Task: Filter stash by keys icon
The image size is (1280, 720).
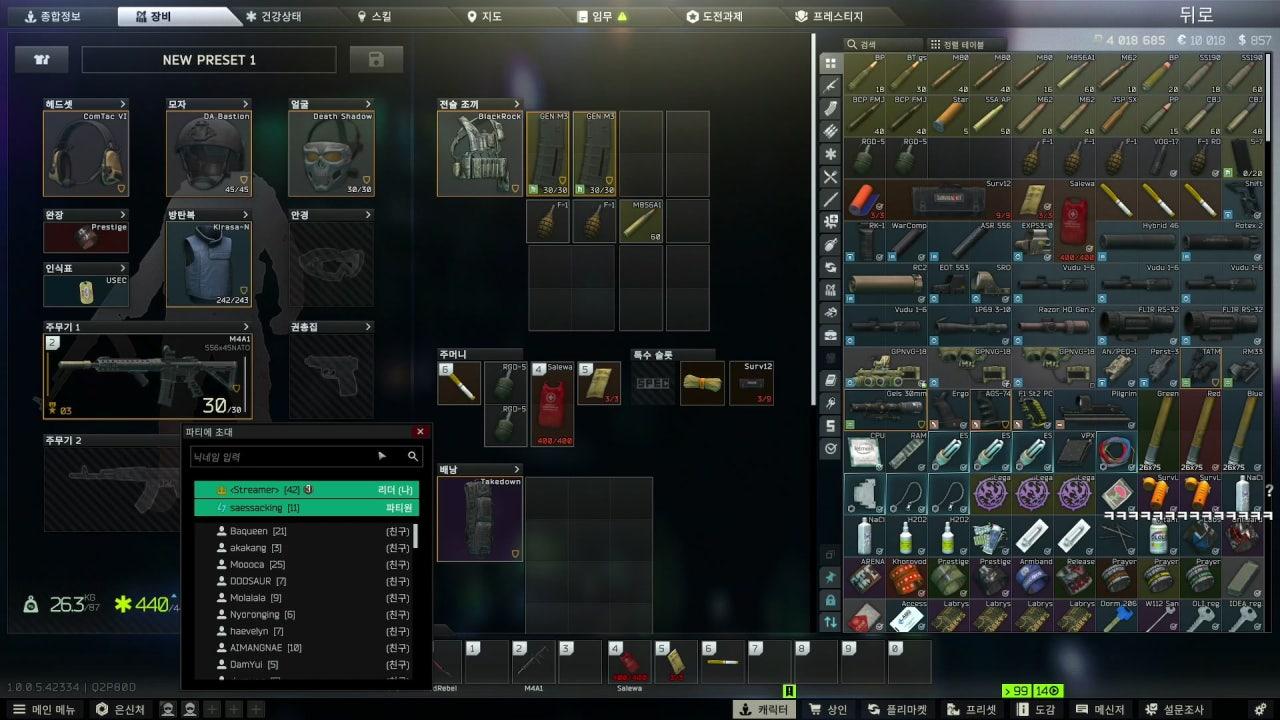Action: tap(830, 404)
